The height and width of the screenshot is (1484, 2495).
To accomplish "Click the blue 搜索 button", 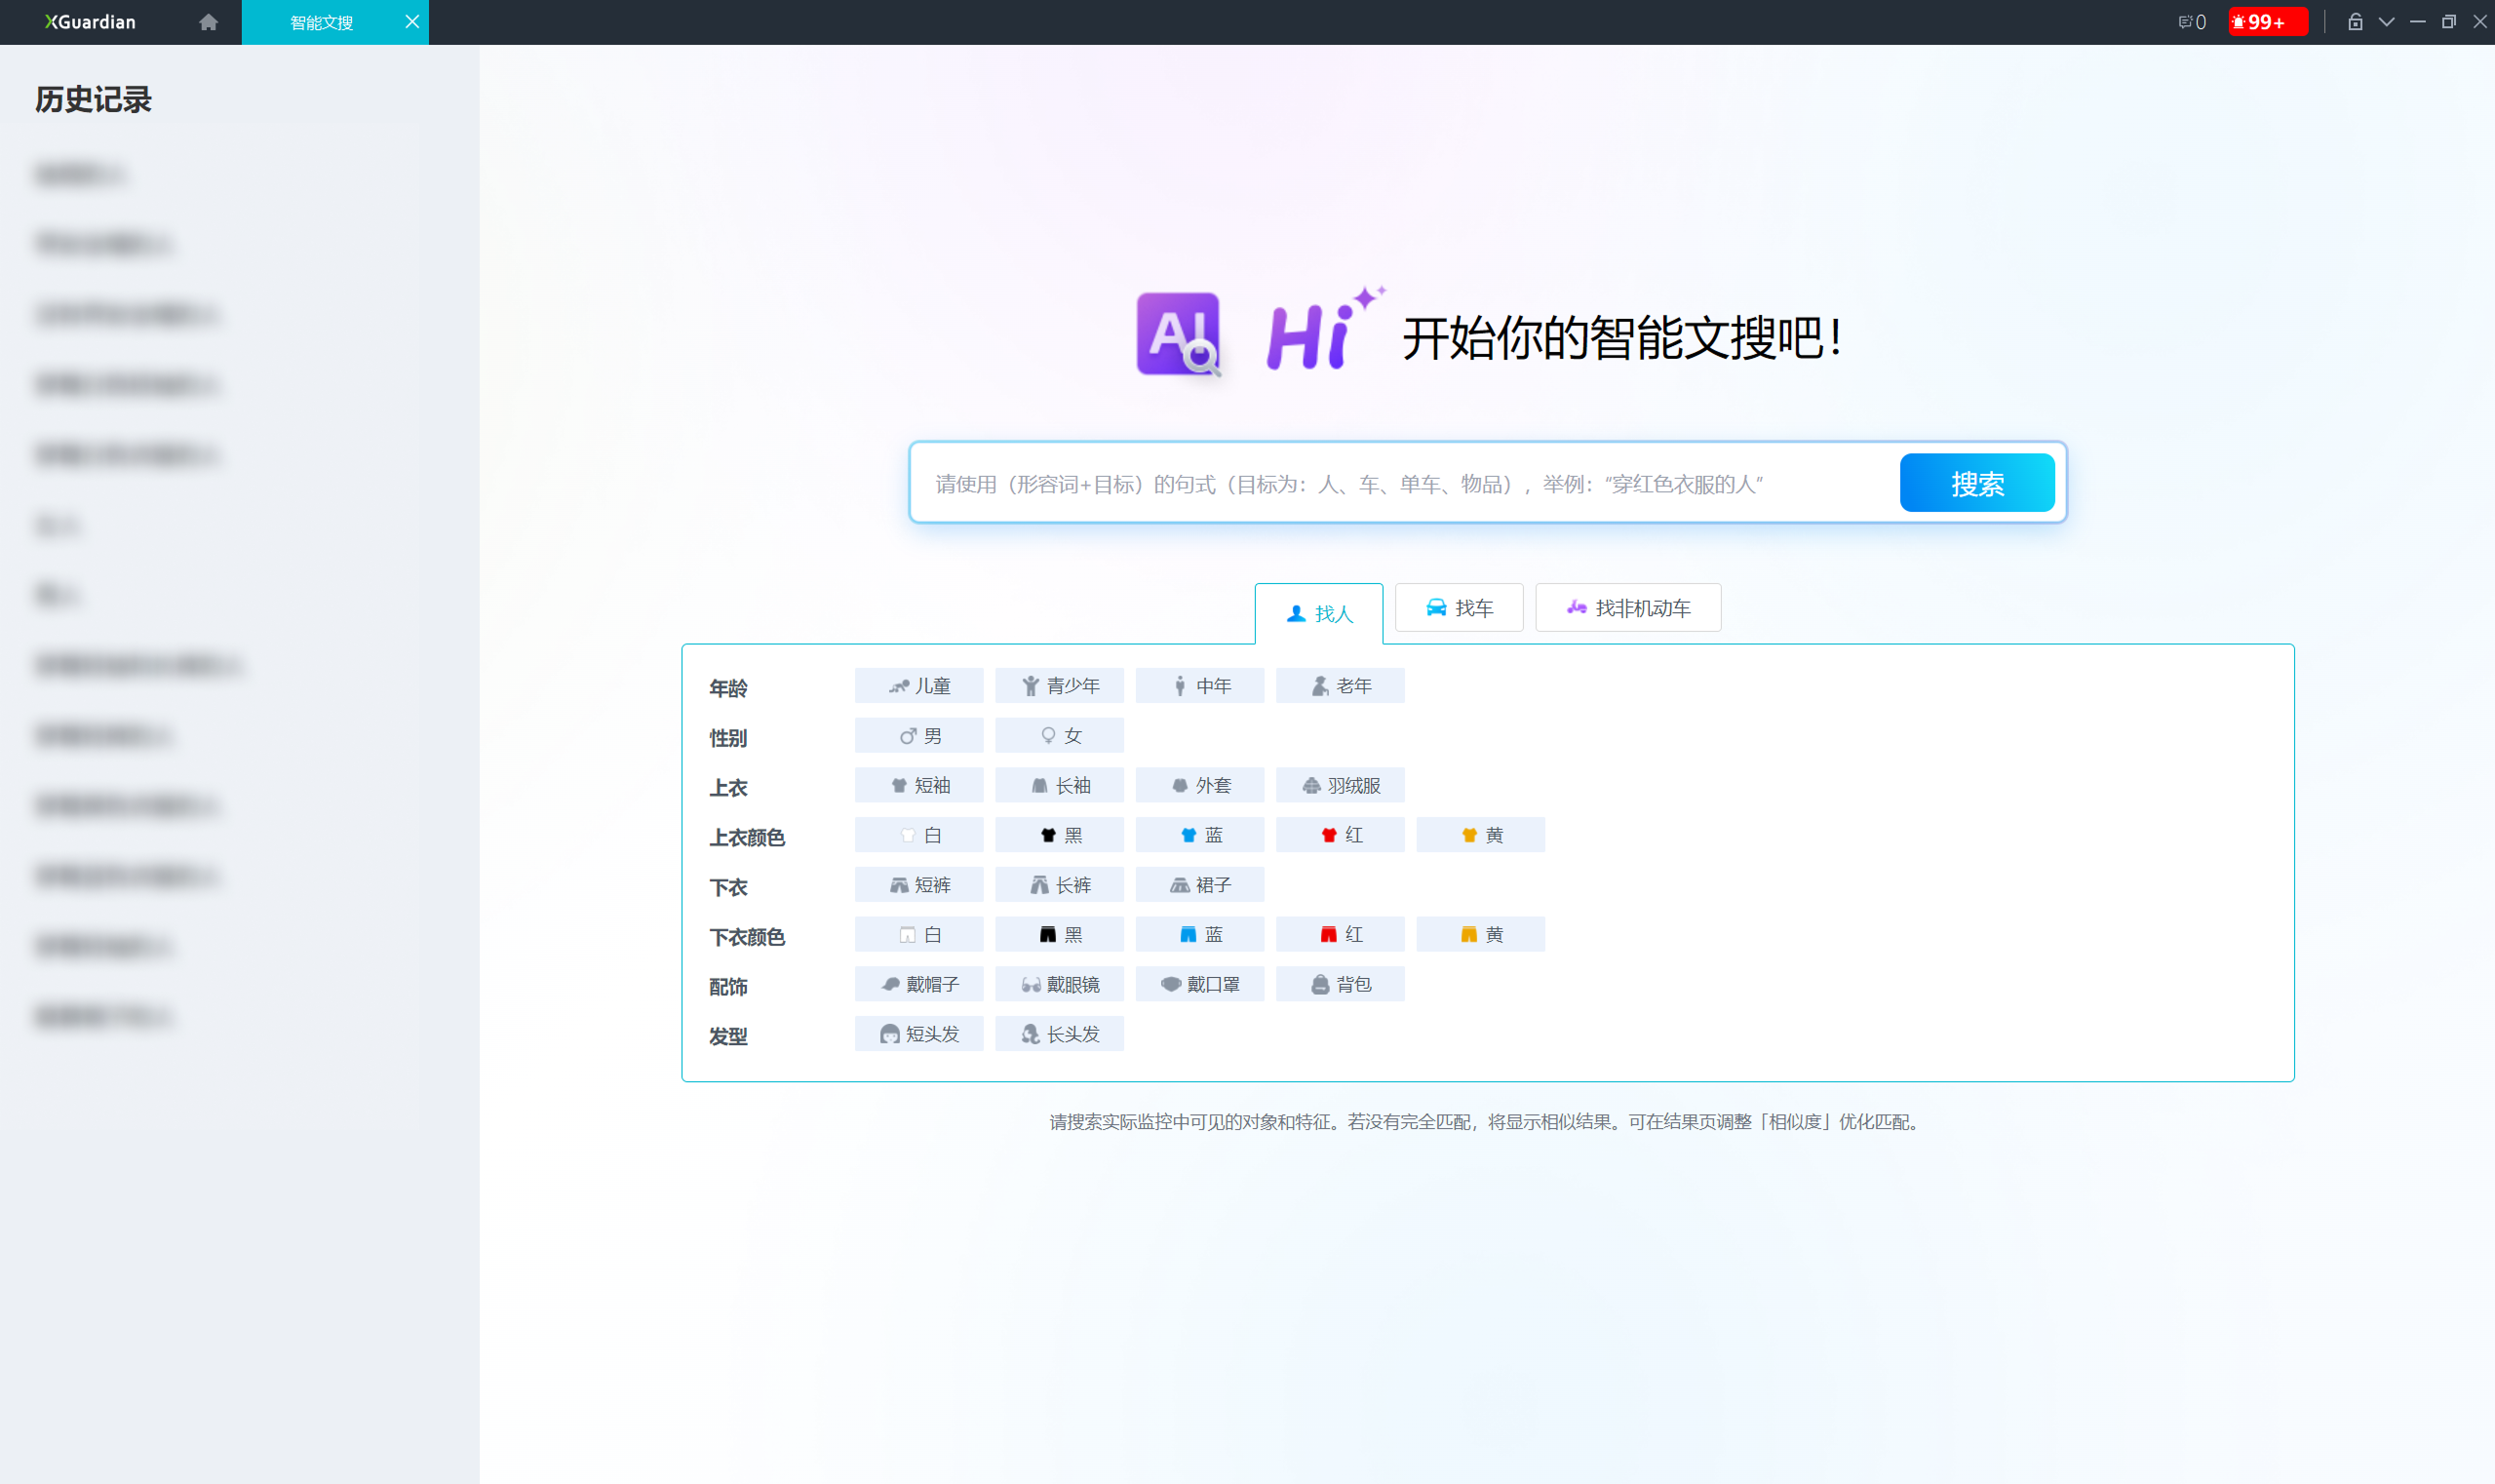I will (1977, 483).
